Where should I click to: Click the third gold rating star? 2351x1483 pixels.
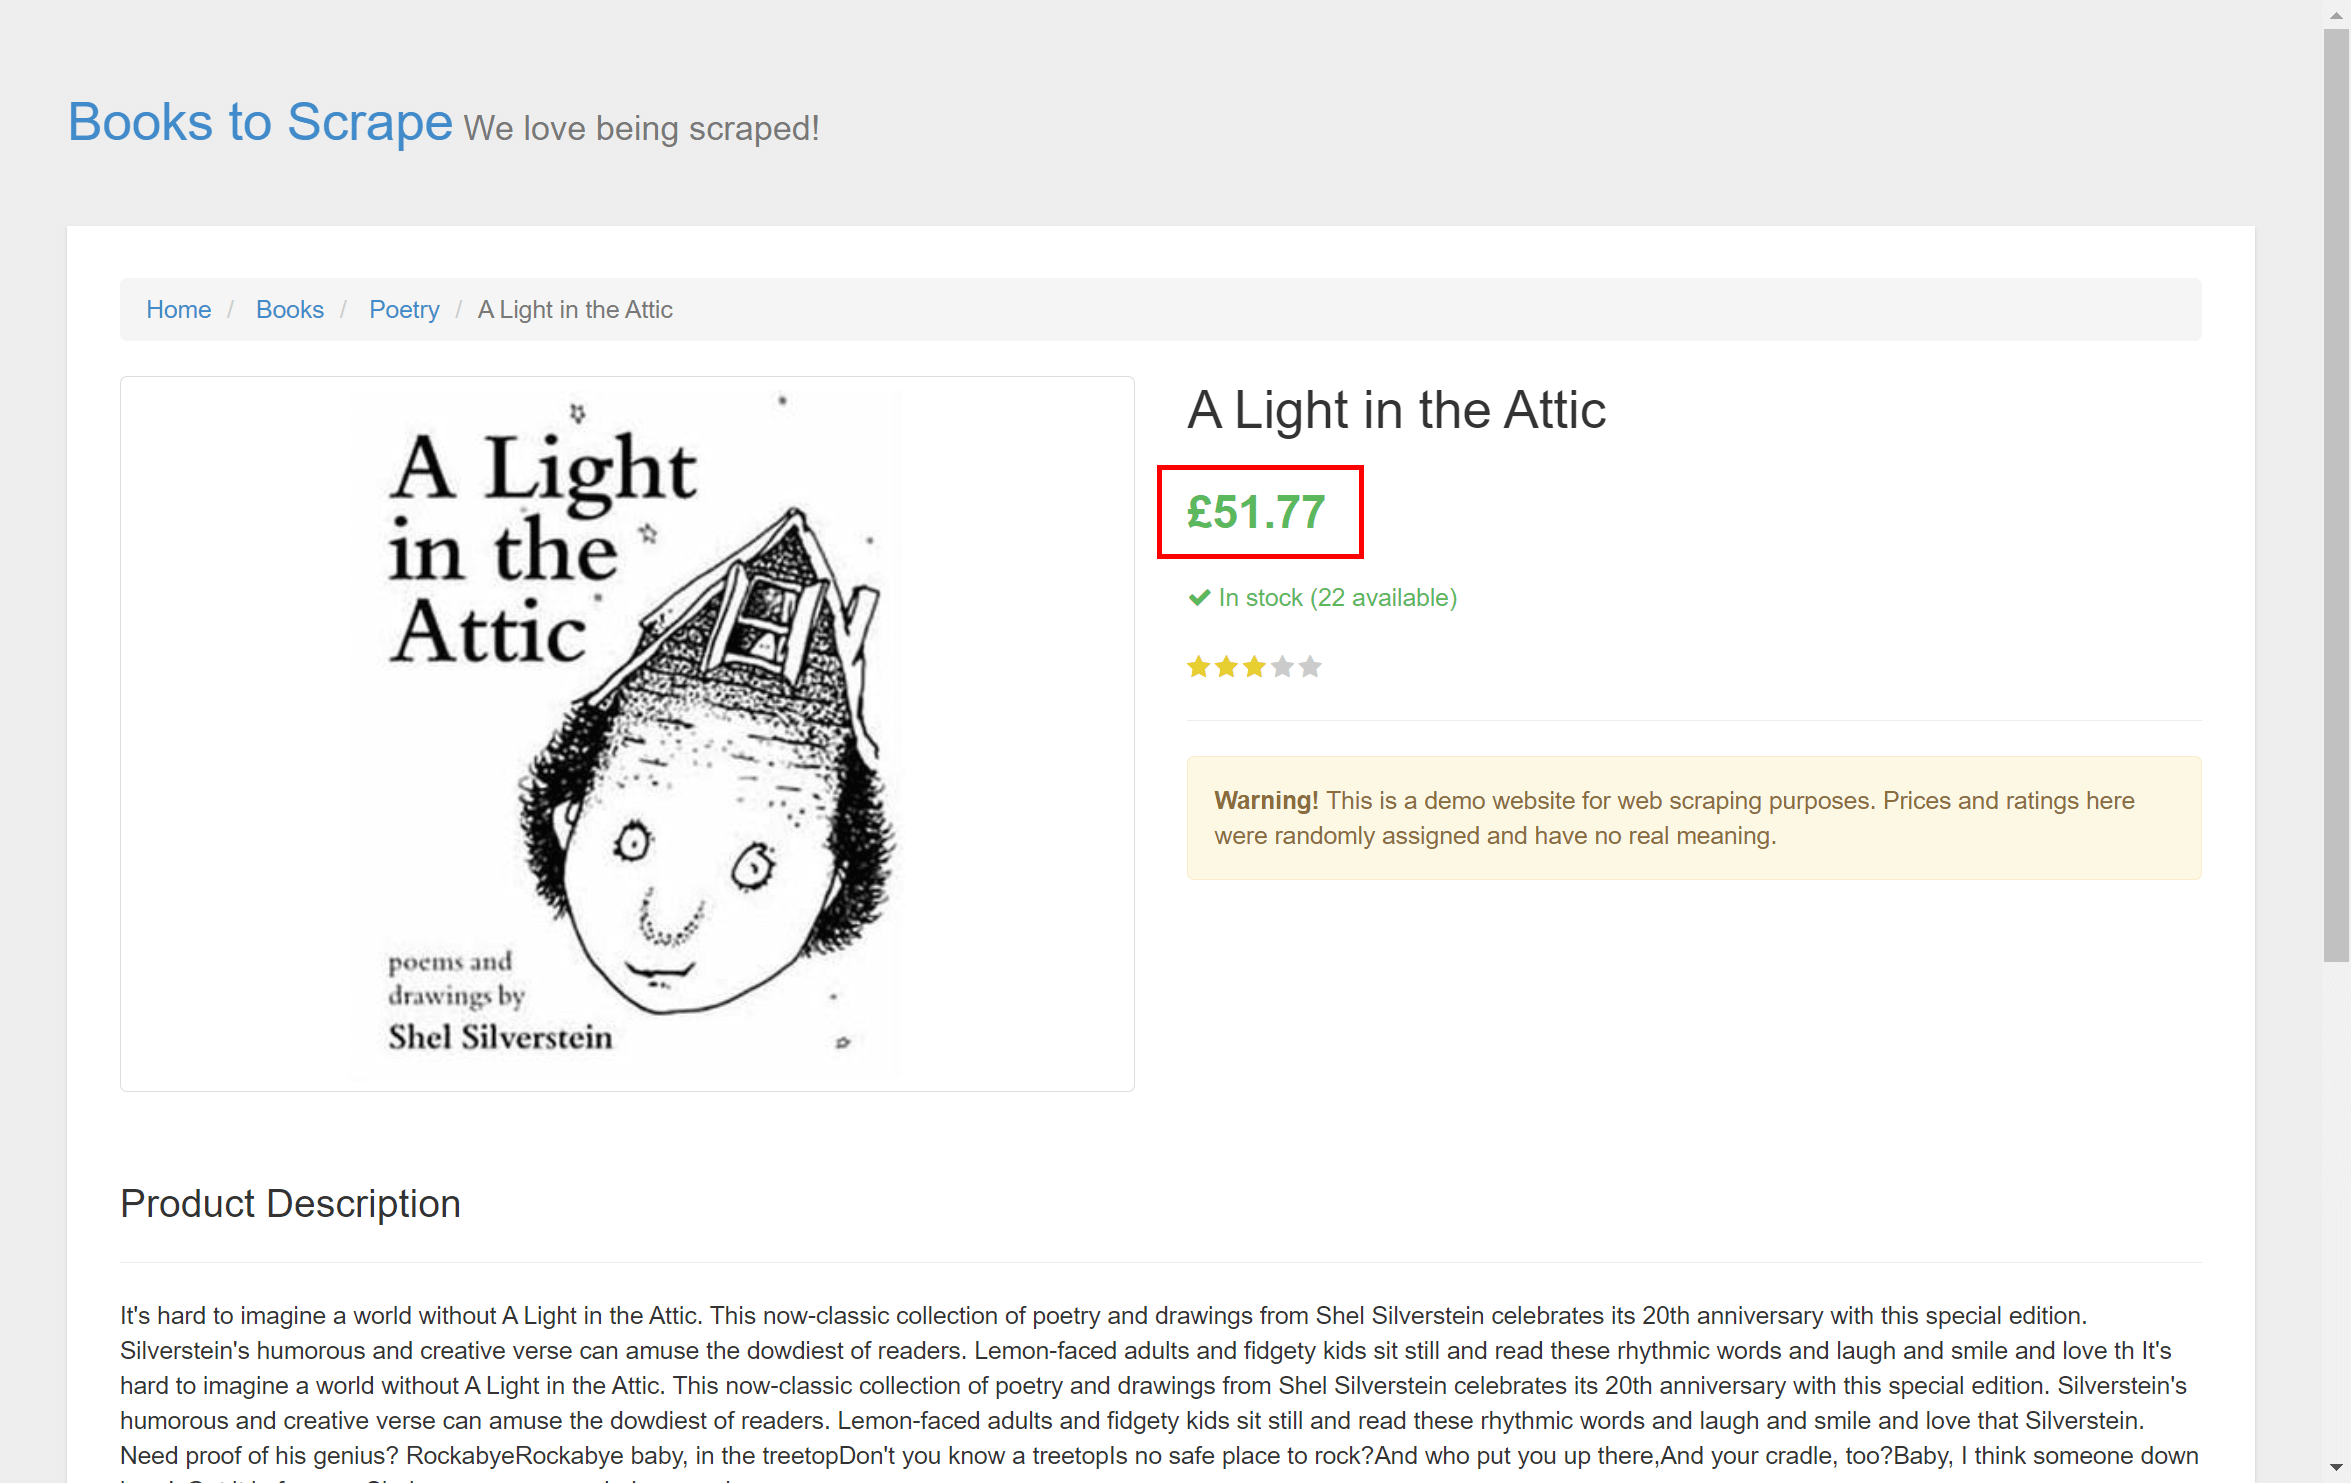[x=1255, y=667]
